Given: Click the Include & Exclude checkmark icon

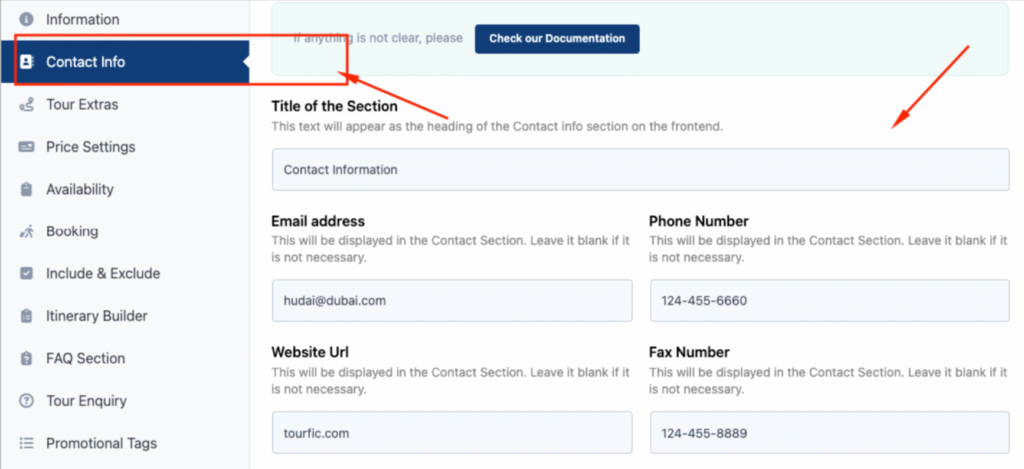Looking at the screenshot, I should [x=26, y=274].
